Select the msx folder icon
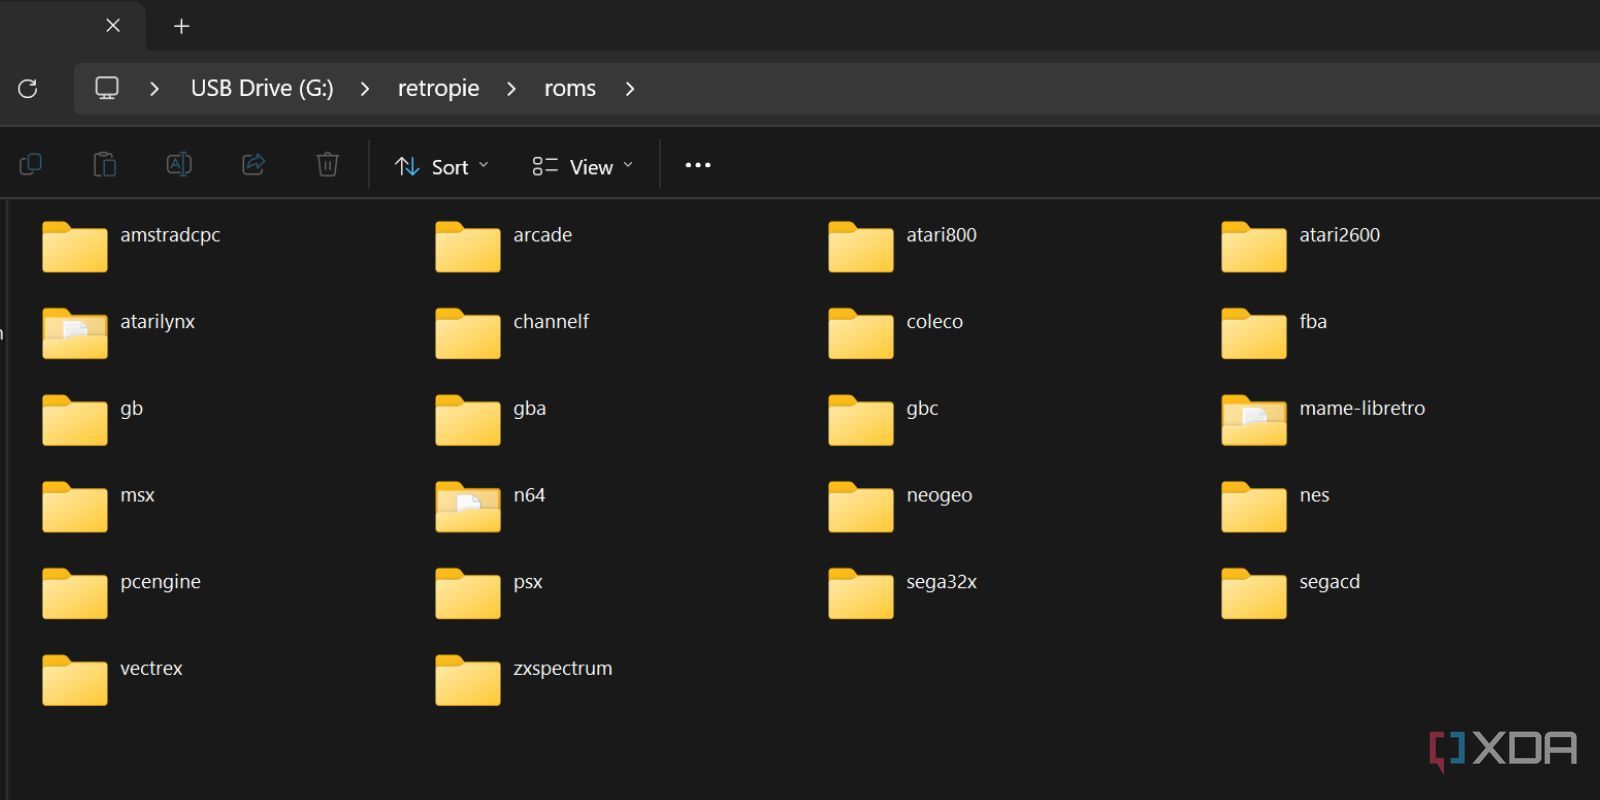 [x=75, y=507]
